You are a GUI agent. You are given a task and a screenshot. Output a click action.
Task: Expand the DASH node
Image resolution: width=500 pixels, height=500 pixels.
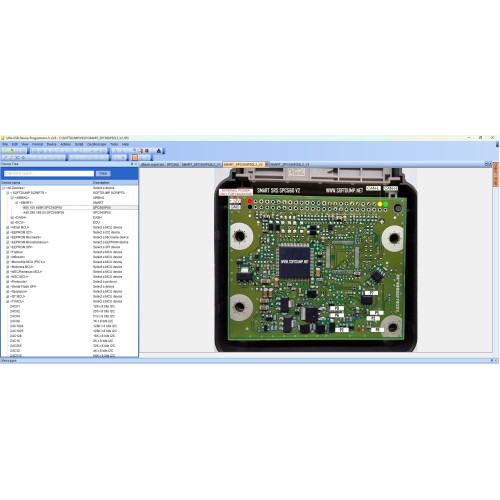12,217
